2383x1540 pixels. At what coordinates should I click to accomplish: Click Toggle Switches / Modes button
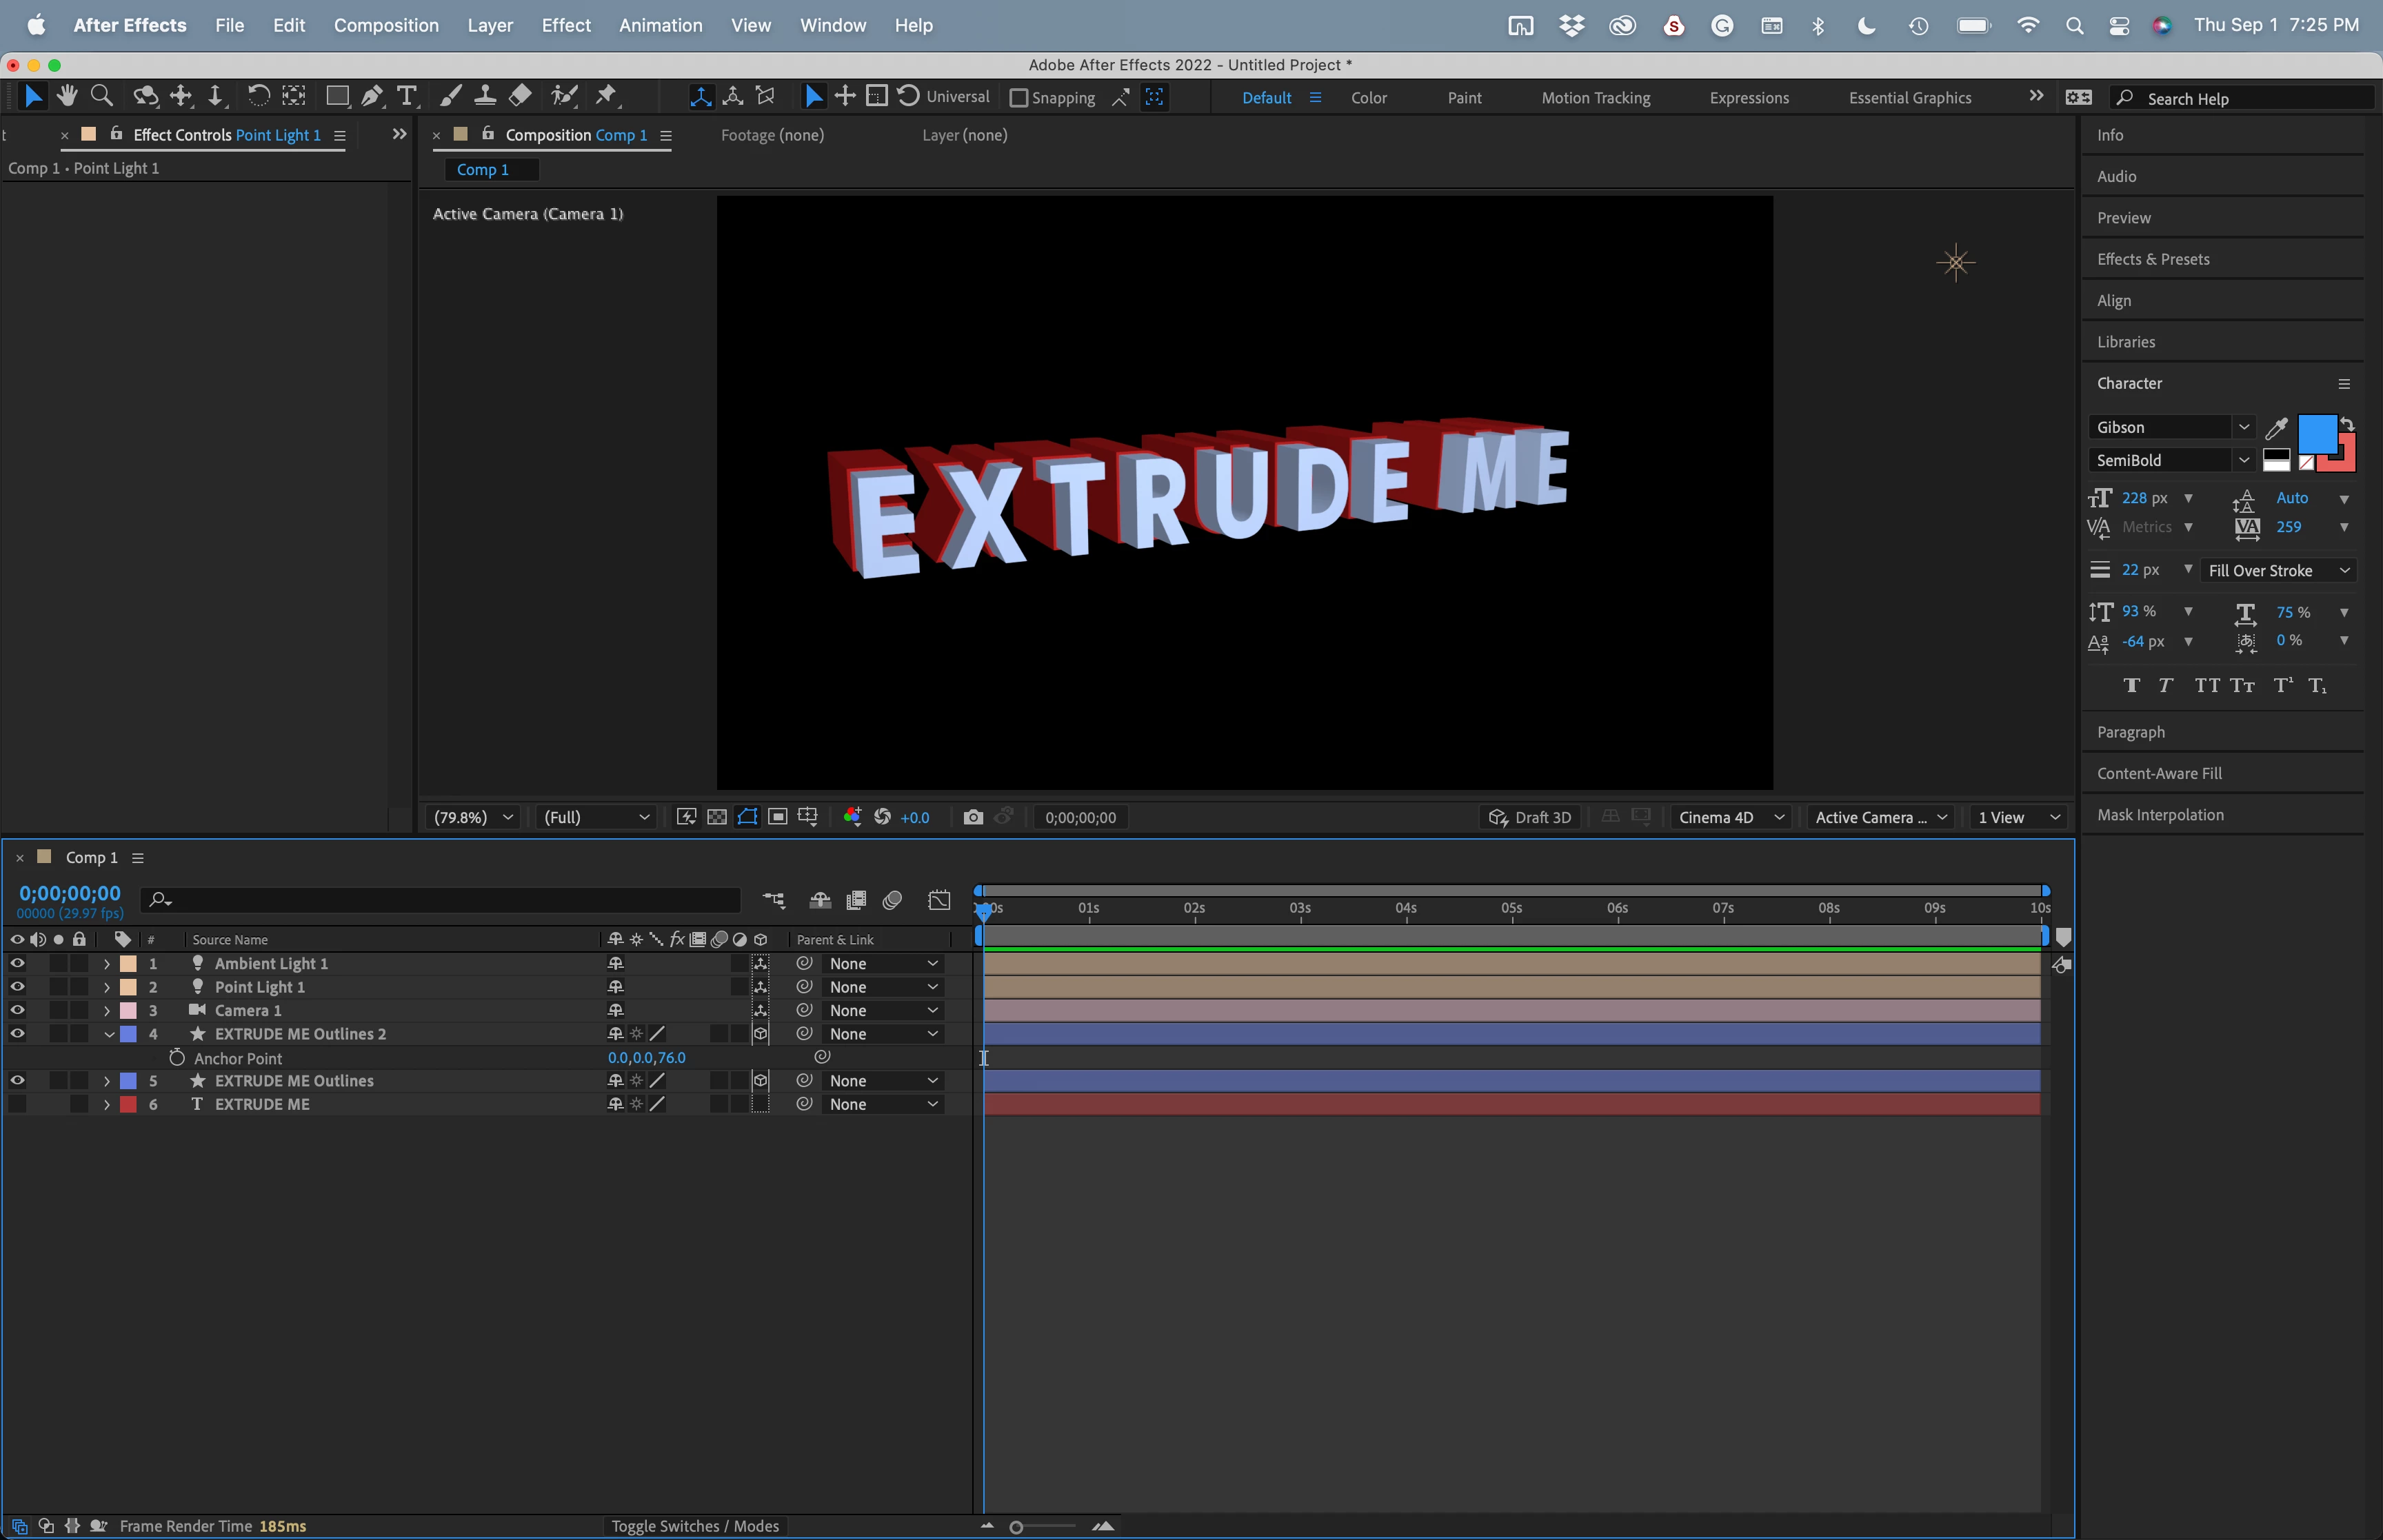pos(694,1525)
